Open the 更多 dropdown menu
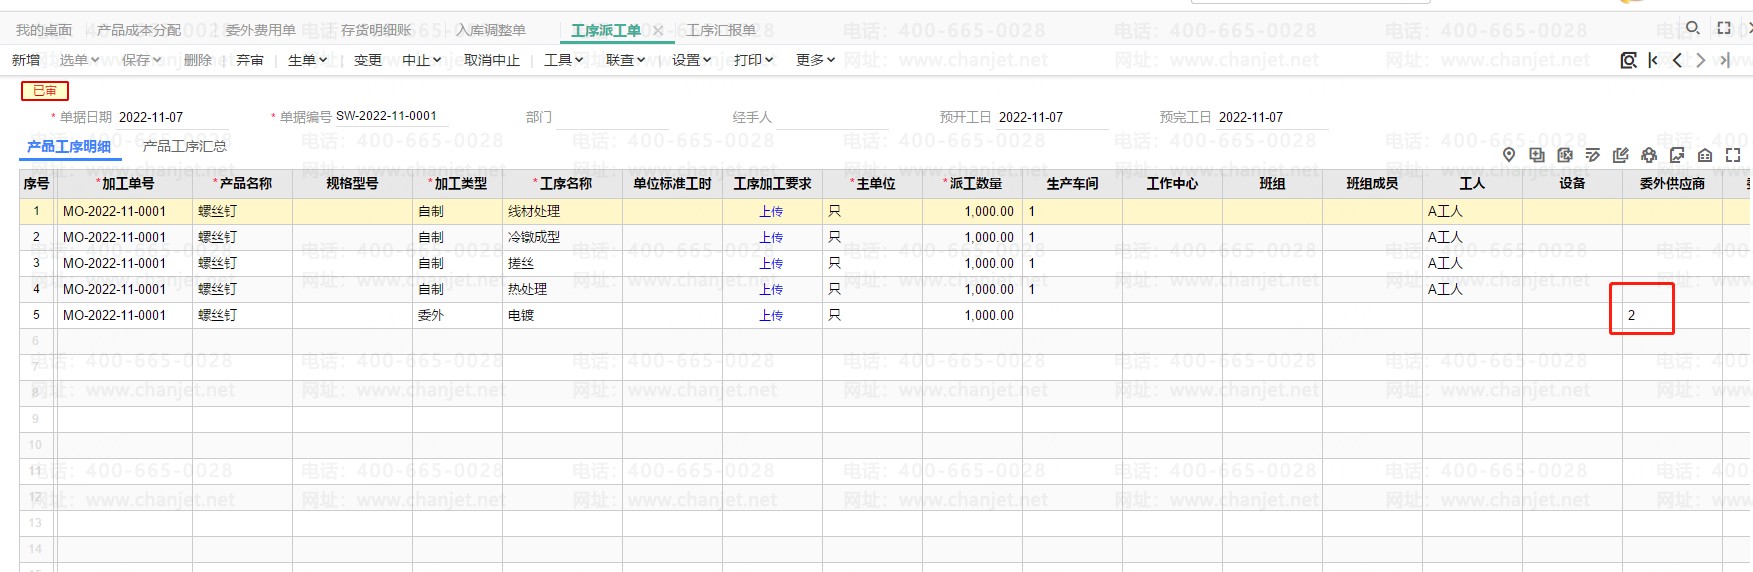The height and width of the screenshot is (572, 1753). point(816,60)
